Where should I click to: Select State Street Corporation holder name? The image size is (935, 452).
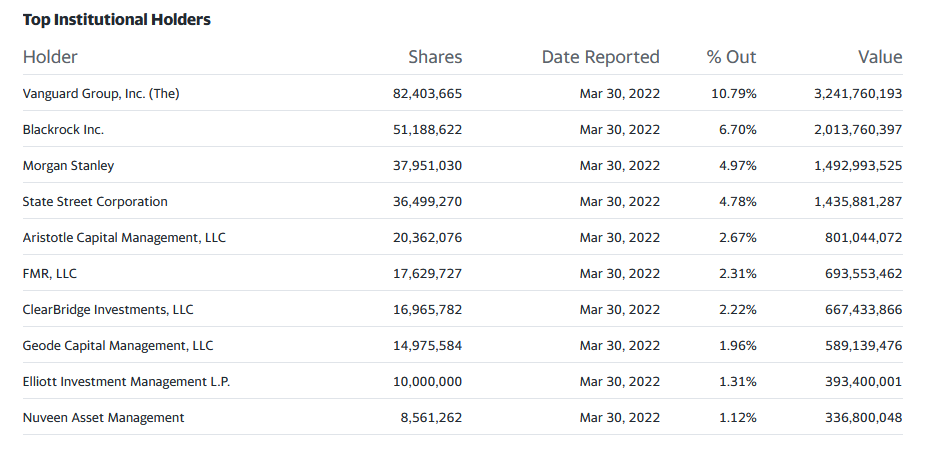(95, 202)
